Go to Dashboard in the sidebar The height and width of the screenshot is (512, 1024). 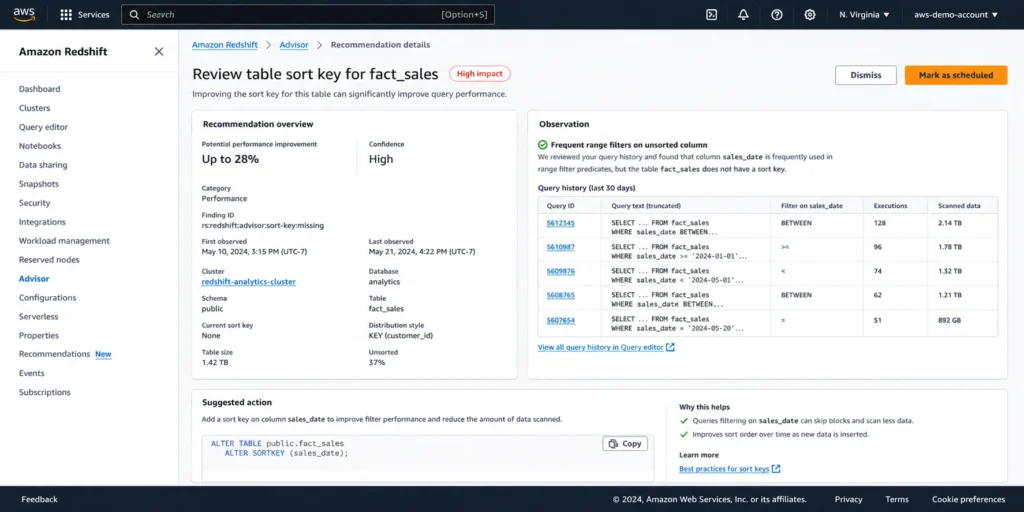(x=39, y=89)
